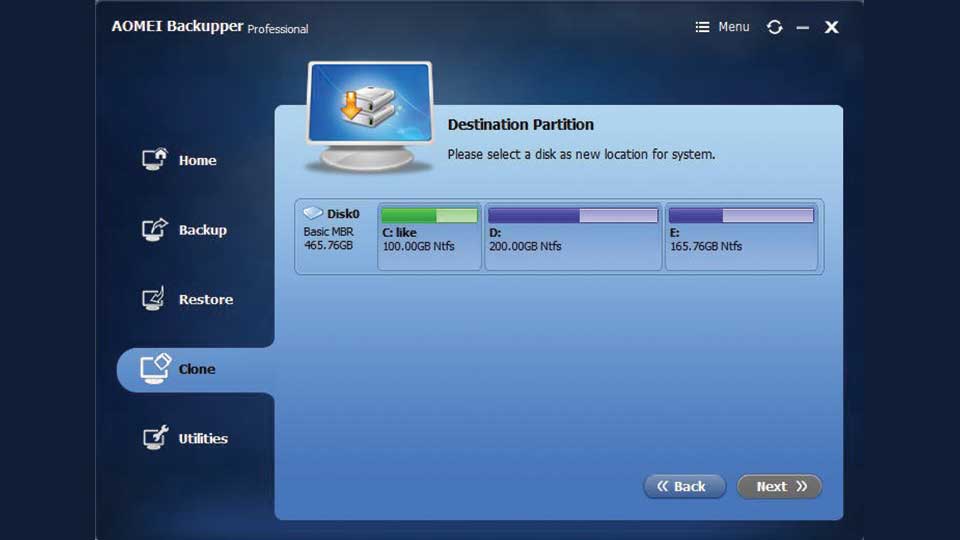Select the C: like partition usage bar

tap(429, 215)
